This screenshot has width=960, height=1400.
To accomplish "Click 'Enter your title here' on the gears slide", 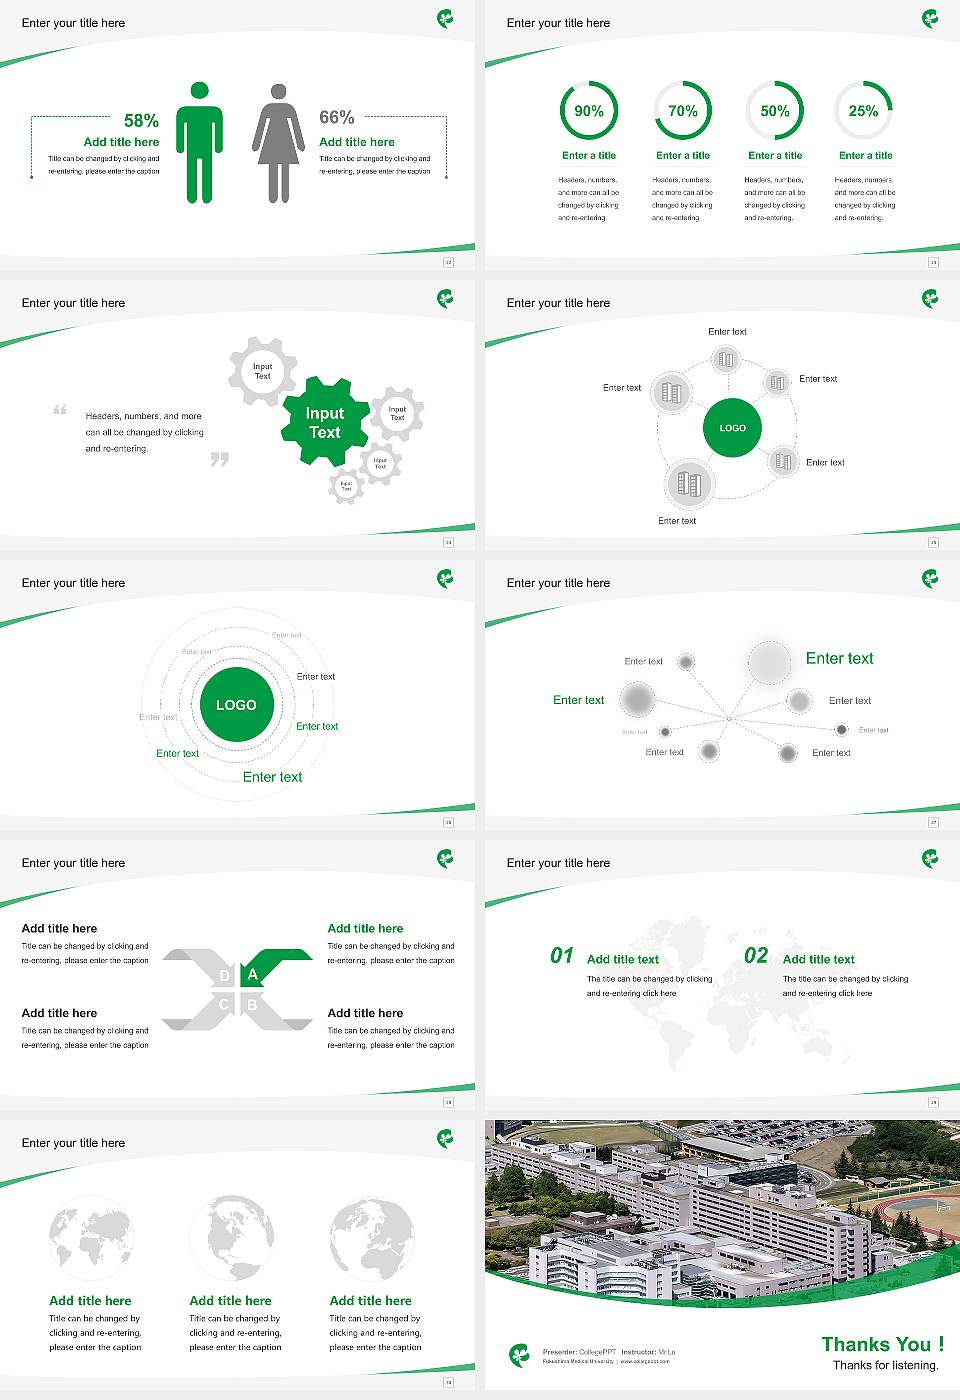I will [73, 303].
